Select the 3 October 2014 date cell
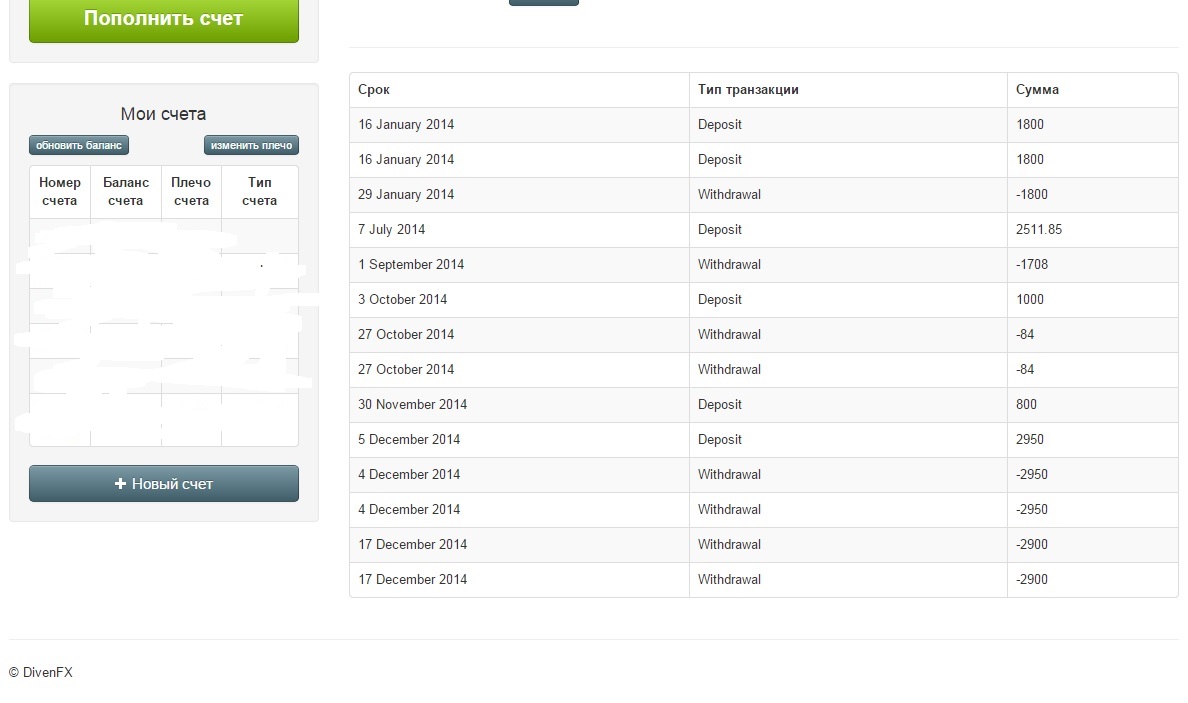The image size is (1188, 703). tap(519, 299)
